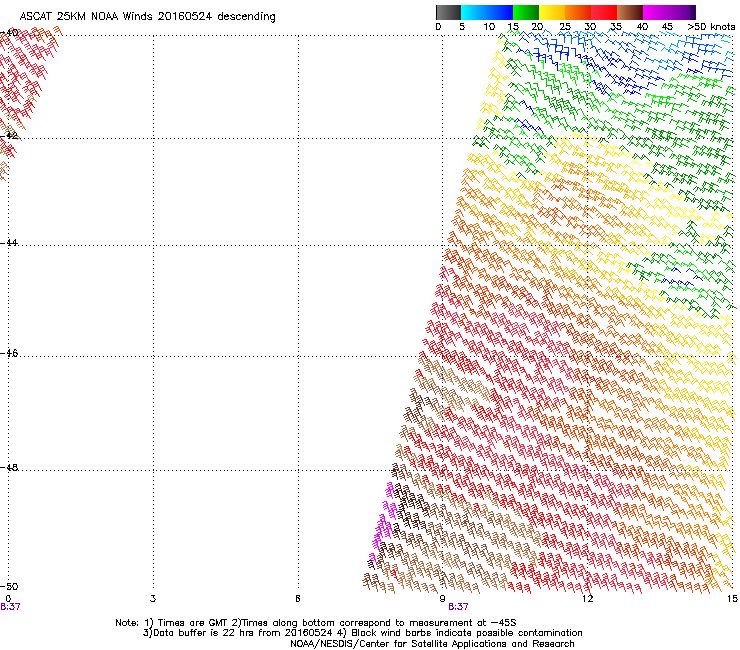This screenshot has width=740, height=650.
Task: Click the magenta-purple 40-50 knots color bar segment
Action: point(669,12)
